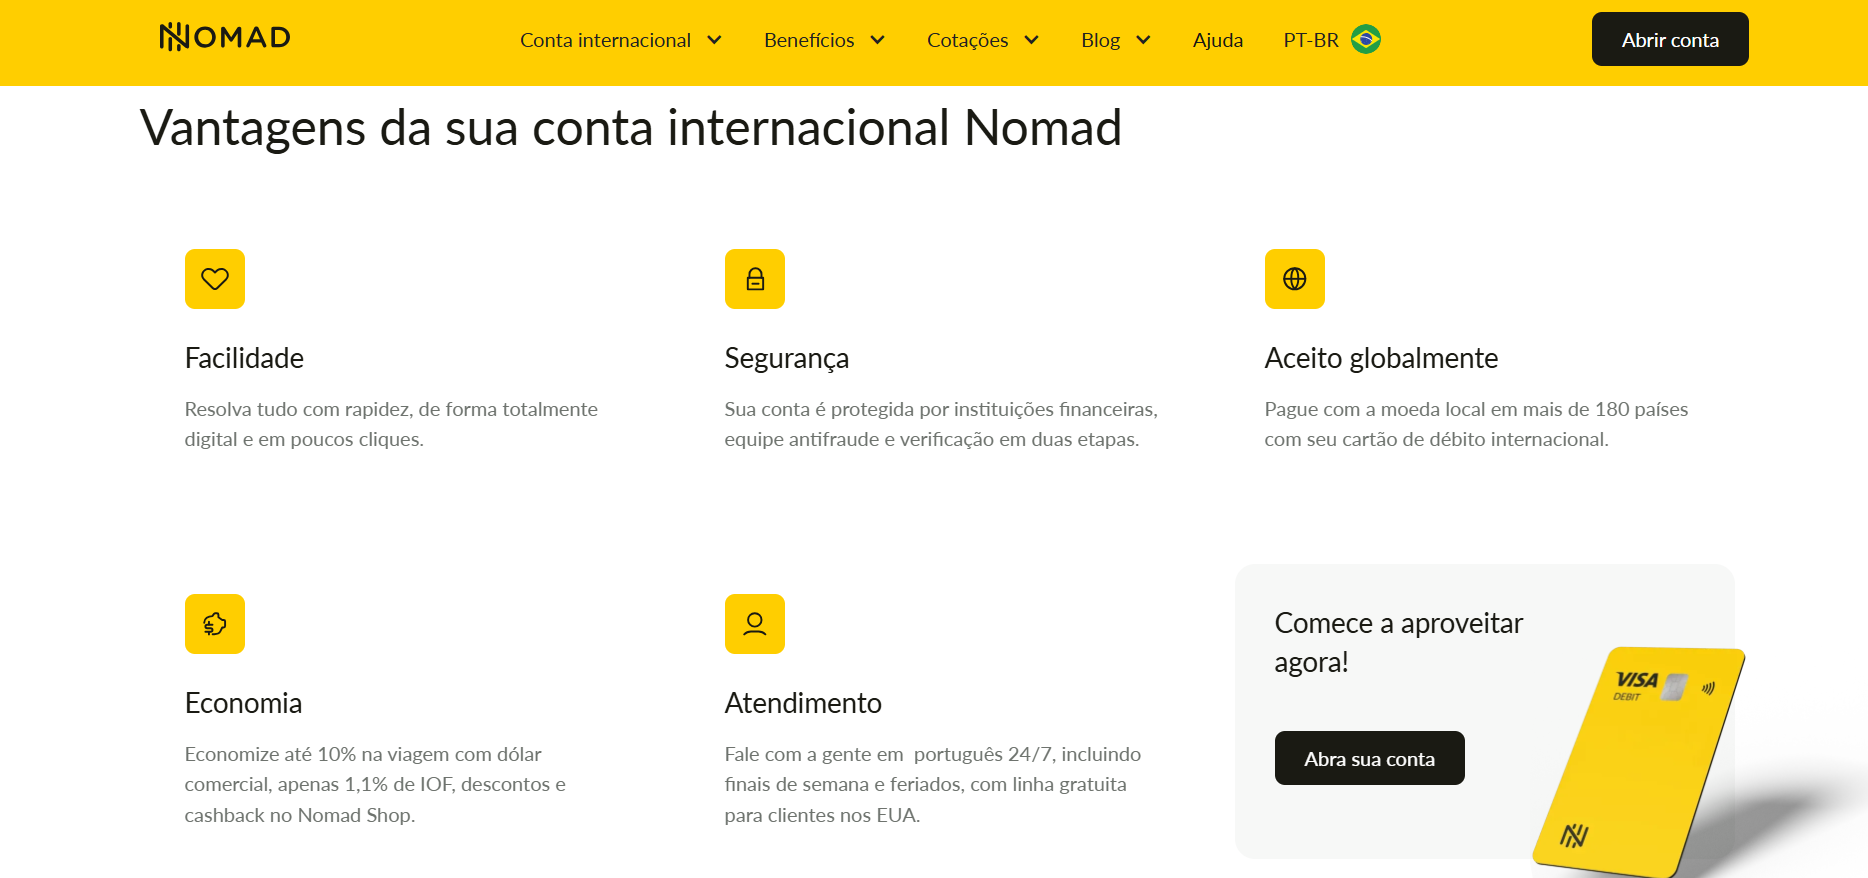Click the Aceito globalmente heading
This screenshot has width=1868, height=878.
[x=1381, y=358]
